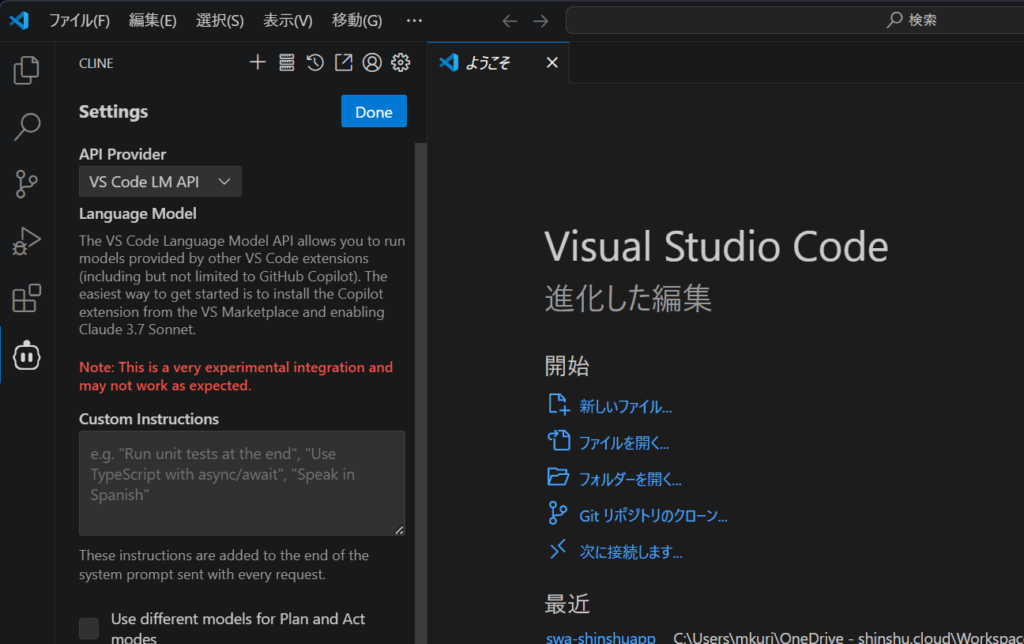The image size is (1024, 644).
Task: Close the ようこそ tab
Action: [552, 63]
